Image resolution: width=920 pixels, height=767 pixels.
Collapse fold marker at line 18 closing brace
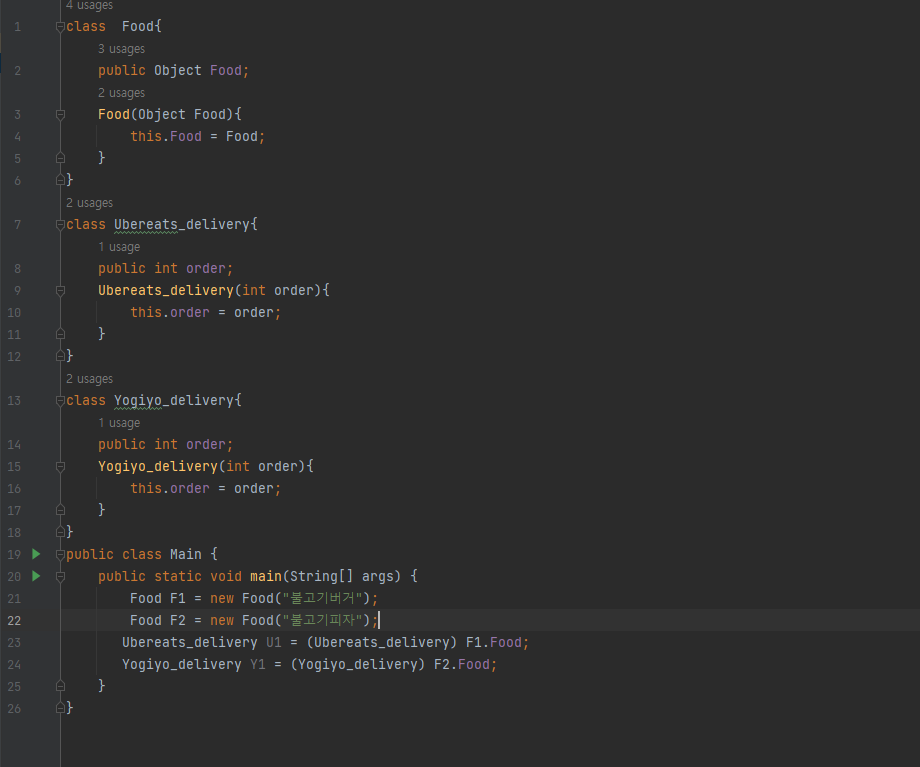click(x=60, y=532)
